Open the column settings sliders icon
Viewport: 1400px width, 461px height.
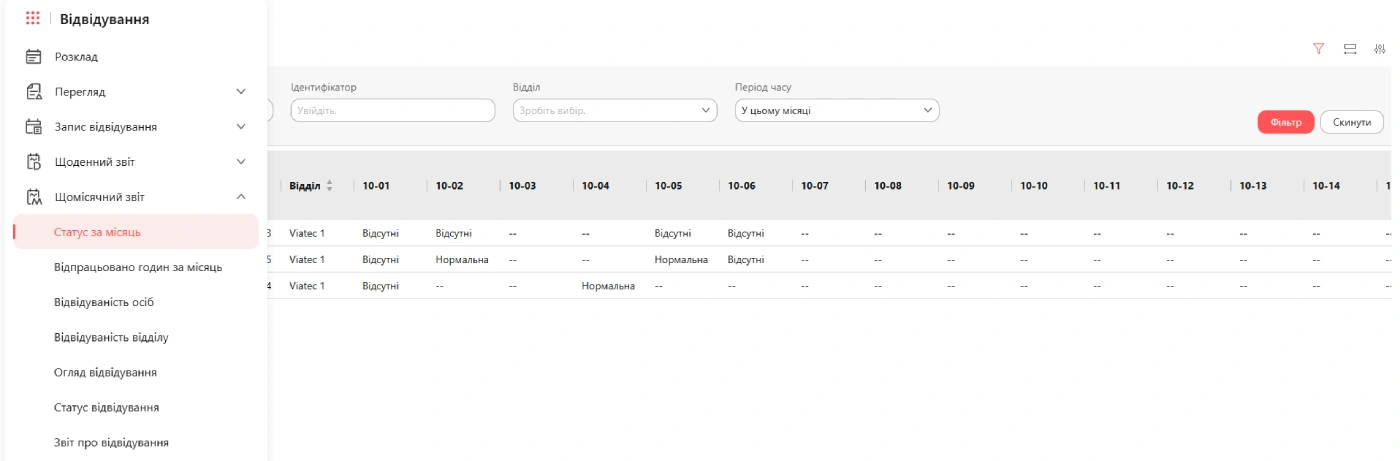point(1380,48)
